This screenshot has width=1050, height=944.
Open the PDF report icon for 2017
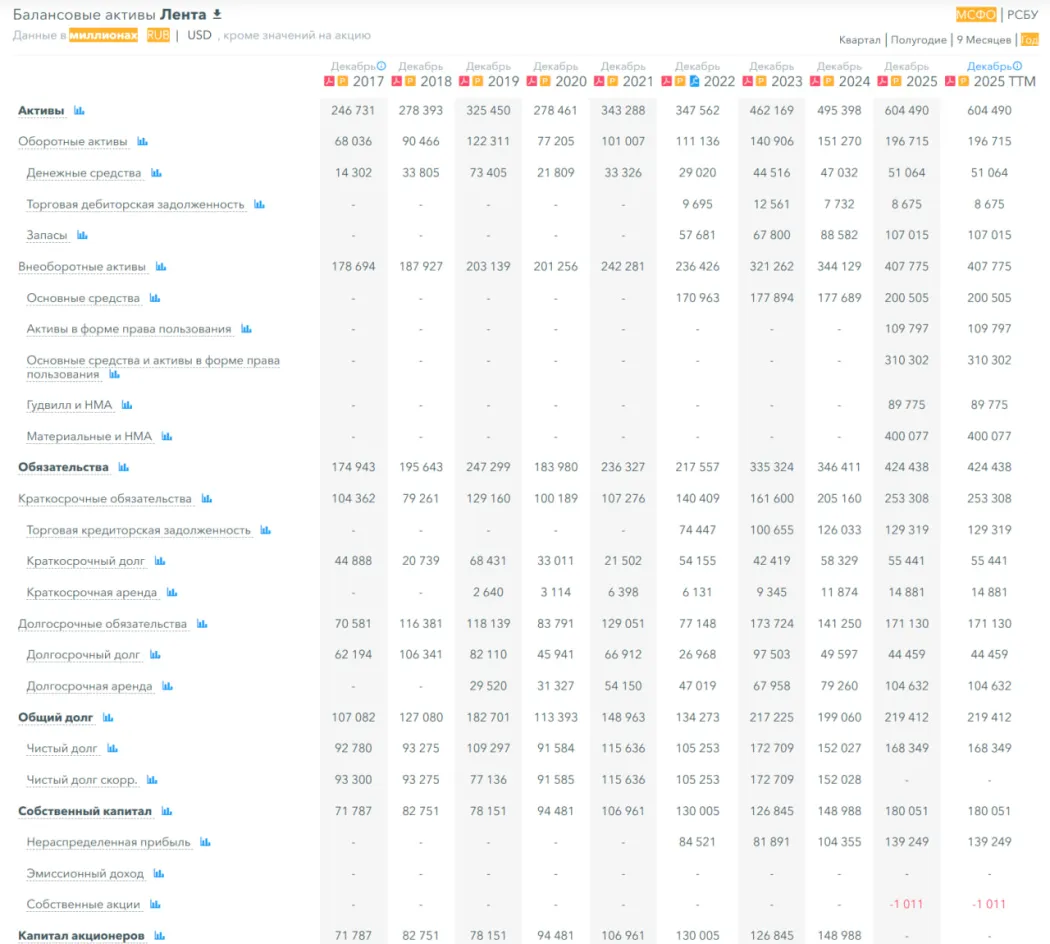click(329, 81)
